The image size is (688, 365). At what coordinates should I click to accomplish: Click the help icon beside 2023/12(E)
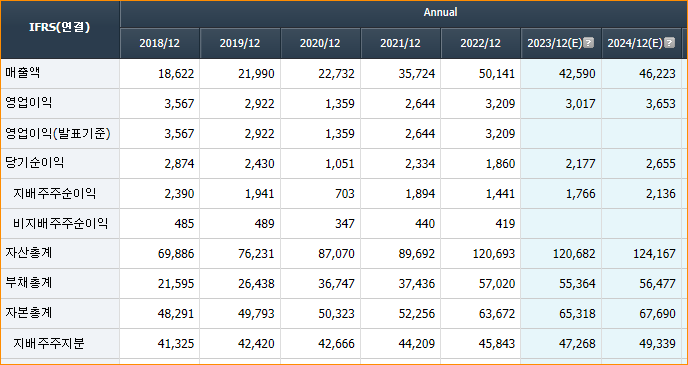(x=589, y=43)
